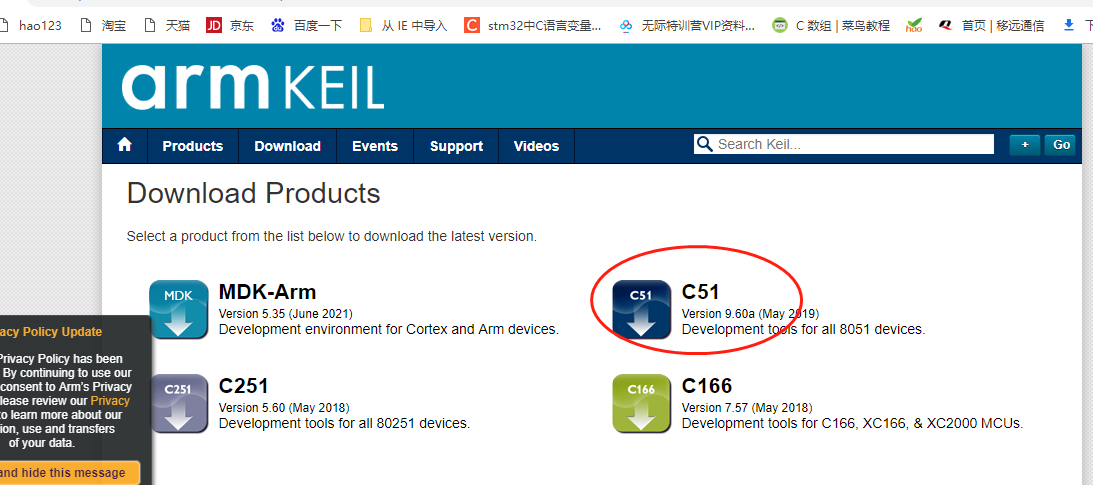Open the MDK-Arm download icon
The width and height of the screenshot is (1093, 485).
click(x=178, y=309)
